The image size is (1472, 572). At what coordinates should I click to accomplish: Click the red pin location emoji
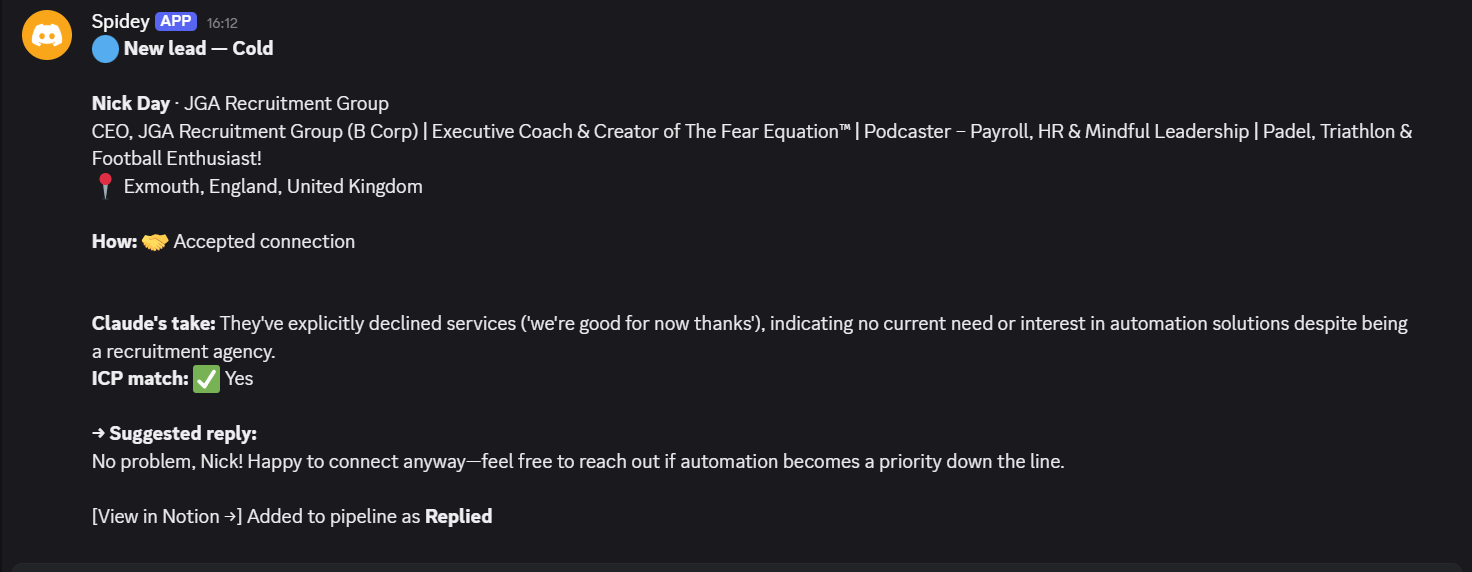pos(105,187)
